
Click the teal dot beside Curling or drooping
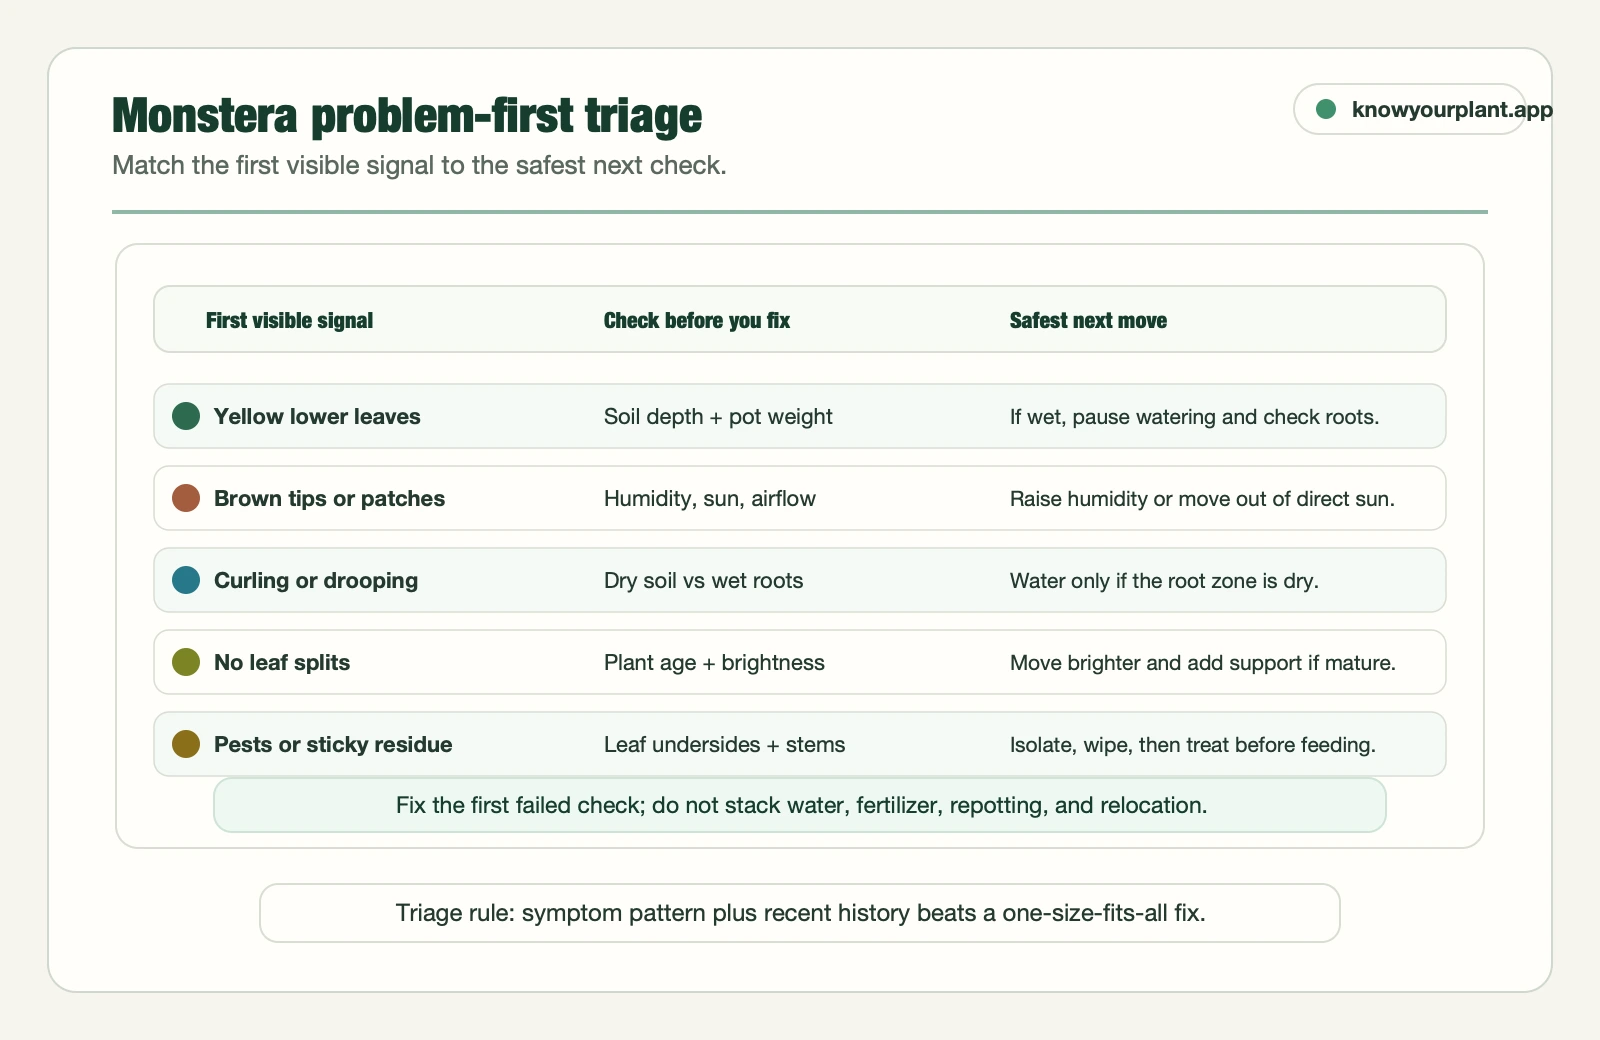click(186, 580)
